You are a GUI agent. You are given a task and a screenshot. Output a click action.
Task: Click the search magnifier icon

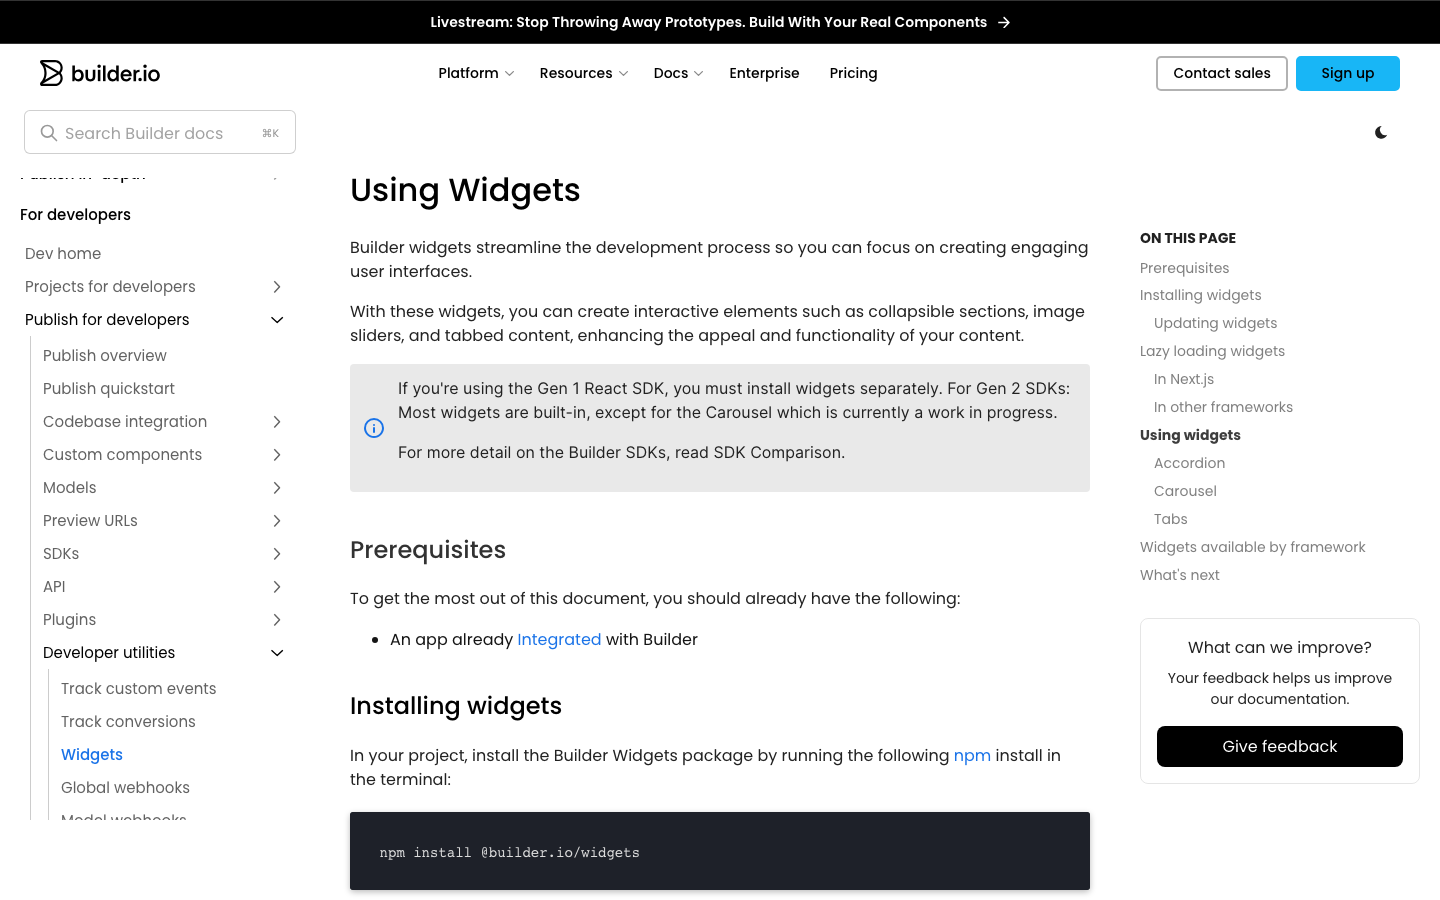[x=48, y=133]
